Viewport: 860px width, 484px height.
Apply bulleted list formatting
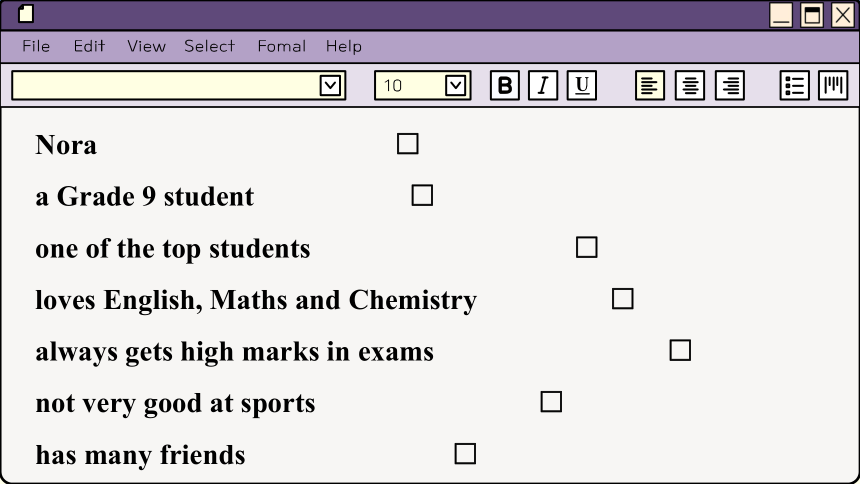click(x=795, y=86)
